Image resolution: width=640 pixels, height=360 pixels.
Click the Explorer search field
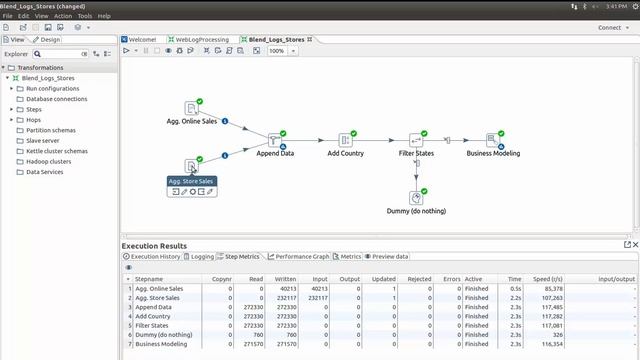tap(61, 54)
